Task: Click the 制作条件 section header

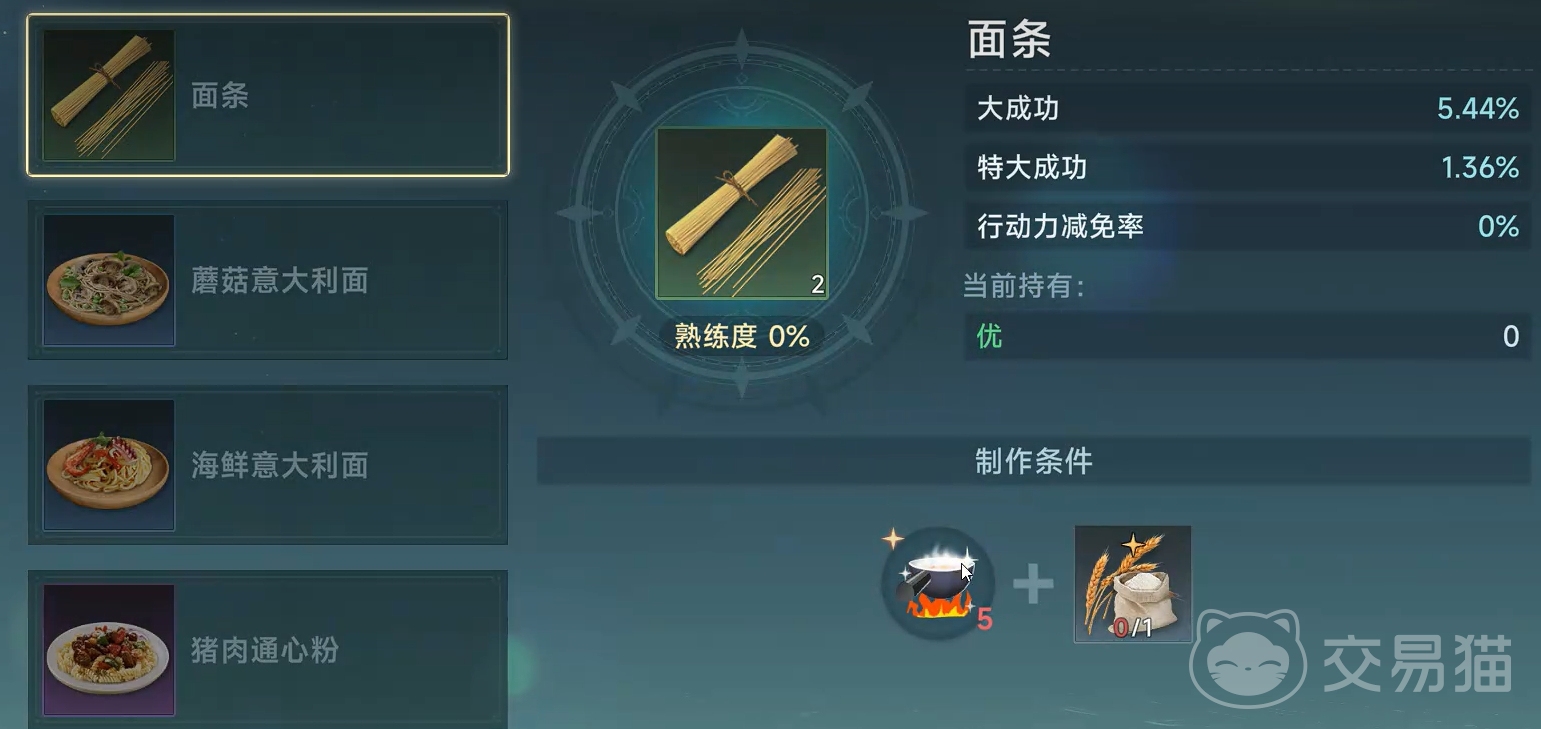Action: [1034, 461]
